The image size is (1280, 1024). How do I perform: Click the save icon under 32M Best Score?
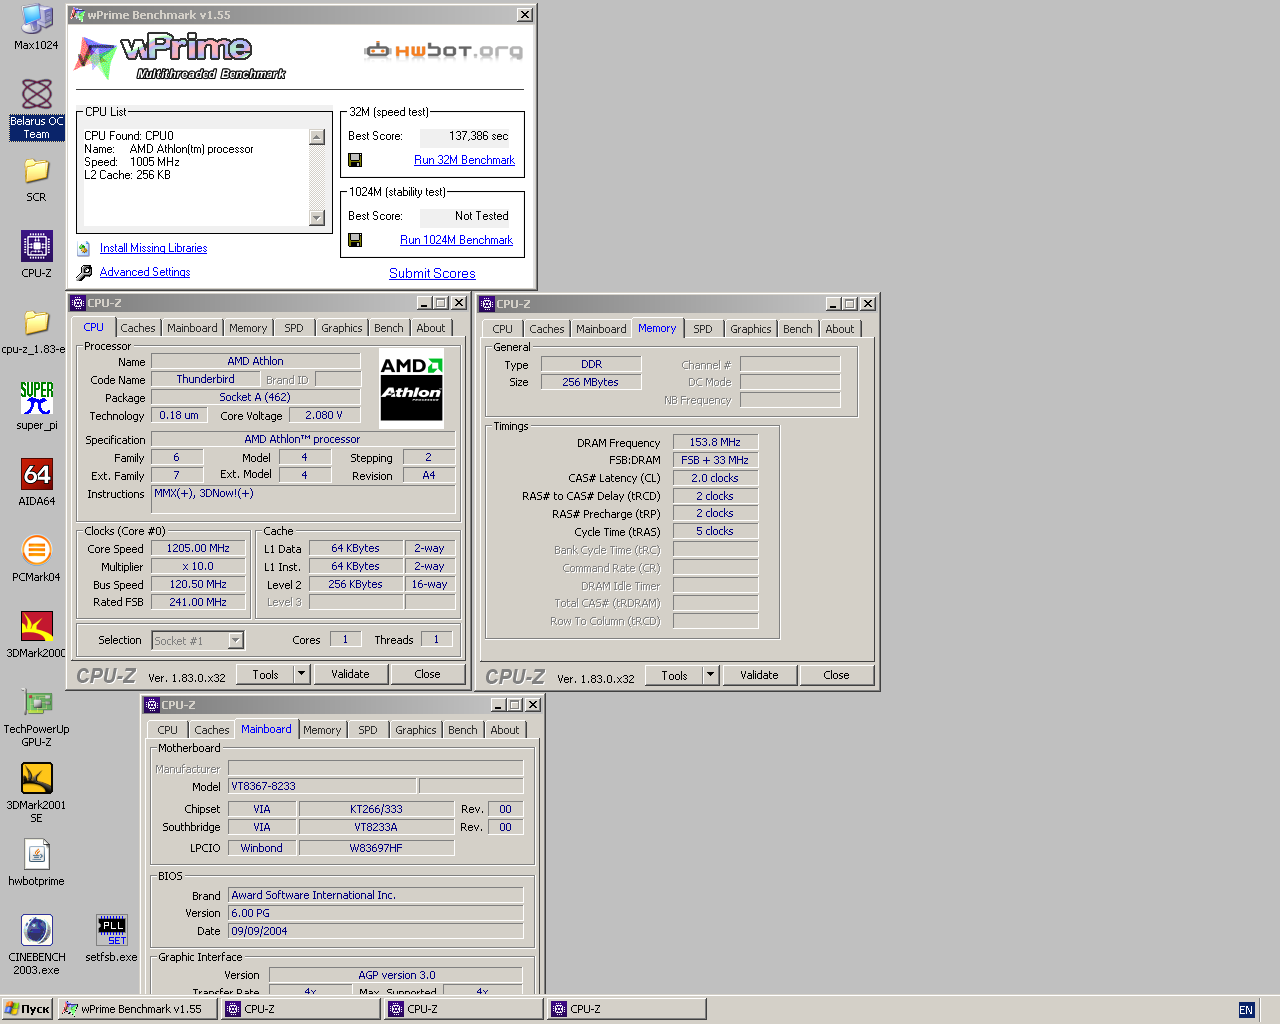pos(355,160)
